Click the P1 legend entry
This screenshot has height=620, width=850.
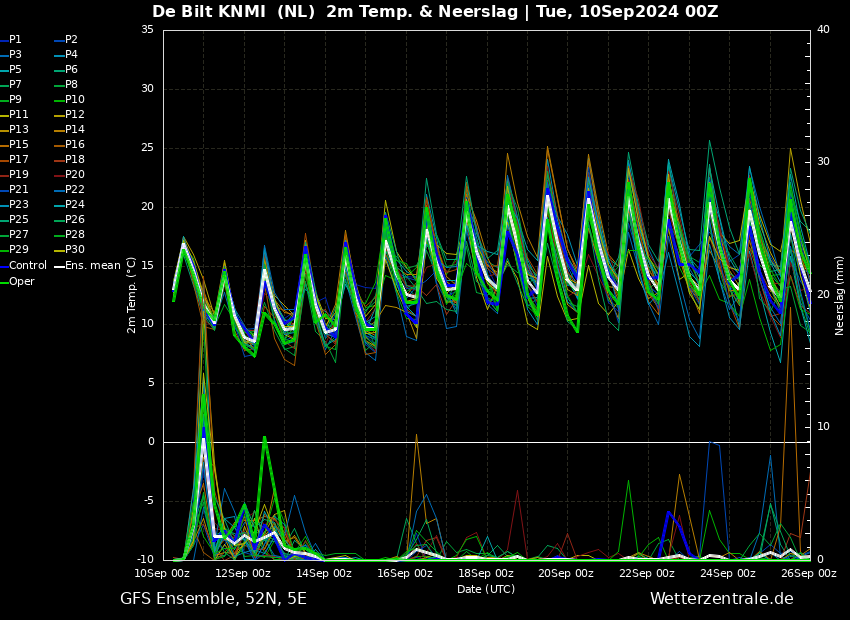15,40
